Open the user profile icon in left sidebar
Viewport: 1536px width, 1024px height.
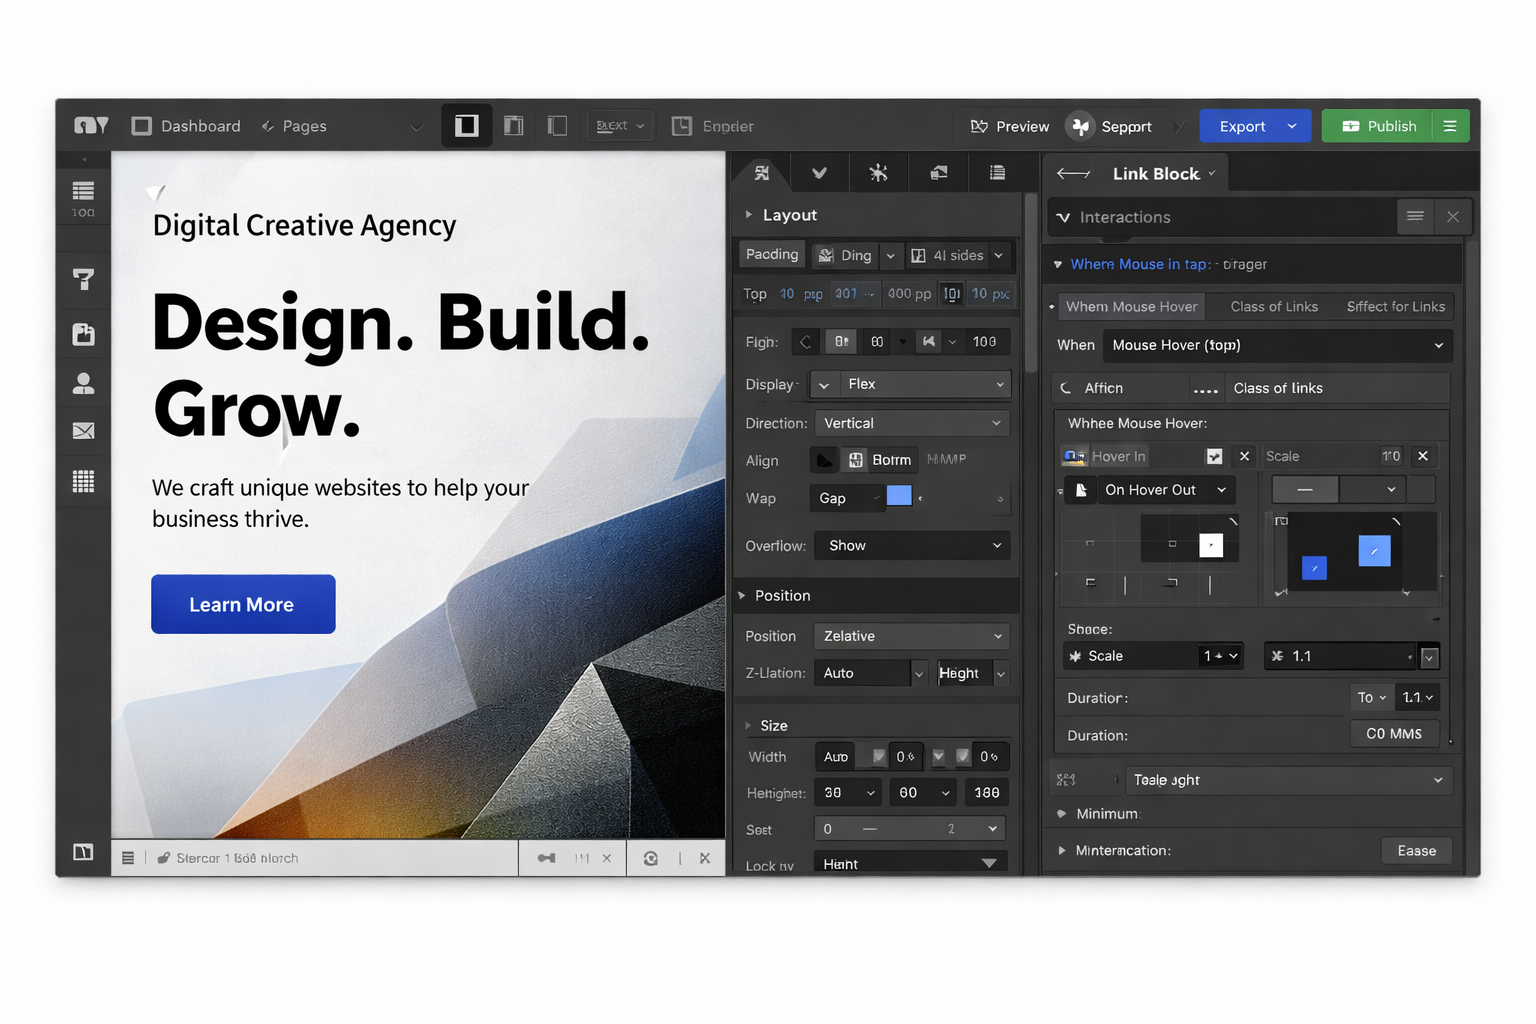[84, 383]
